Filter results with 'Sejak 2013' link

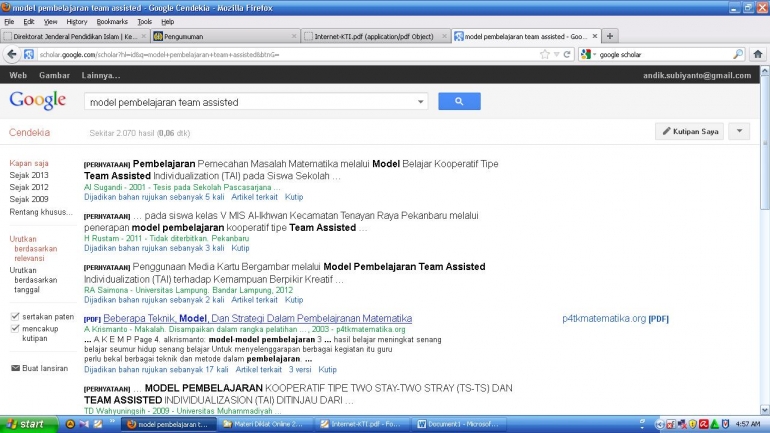pos(29,175)
